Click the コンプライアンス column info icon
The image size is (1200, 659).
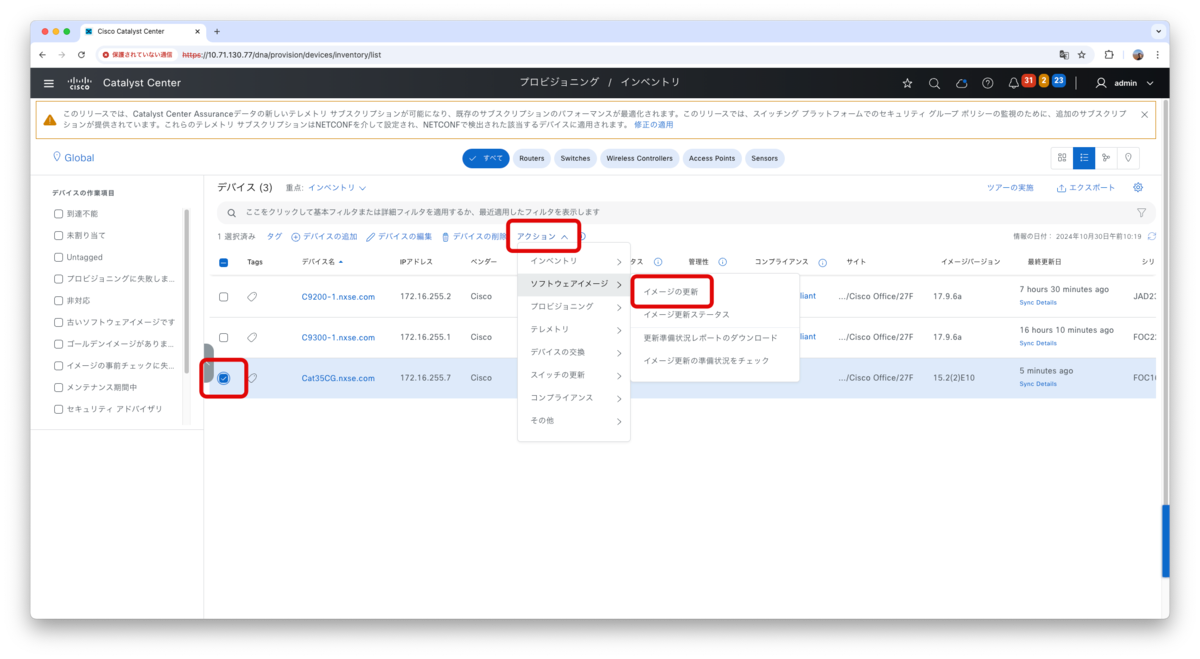coord(823,262)
